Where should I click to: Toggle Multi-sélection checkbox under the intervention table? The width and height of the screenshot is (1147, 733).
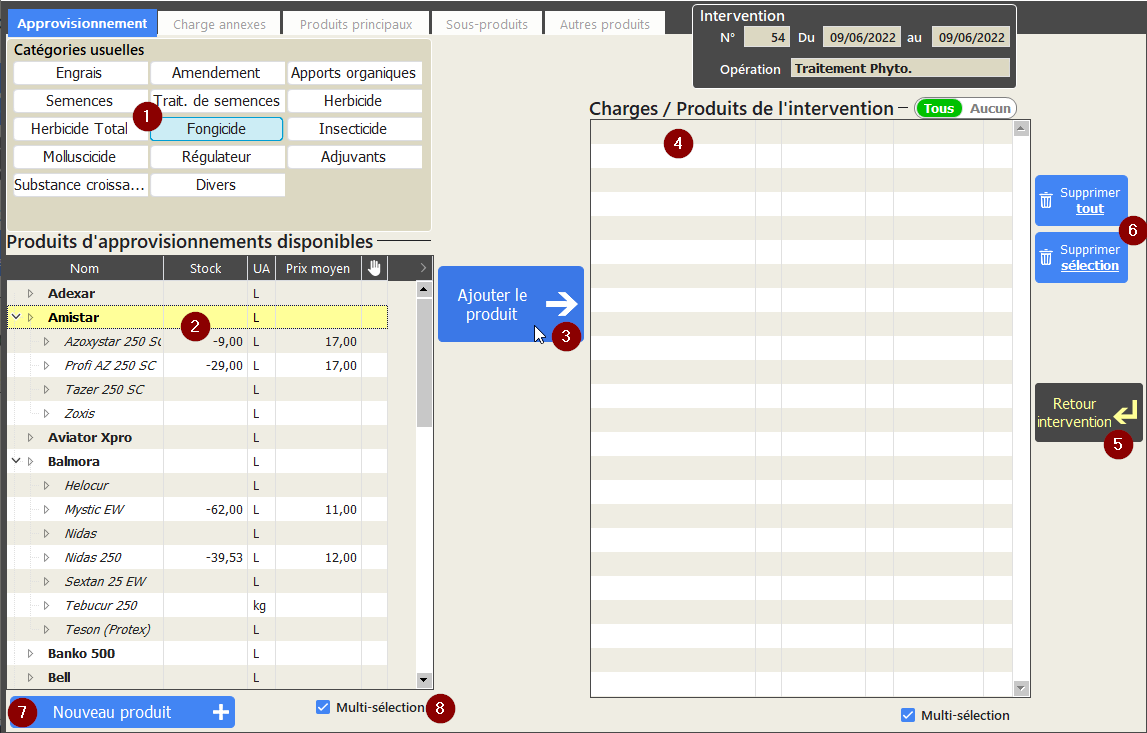[908, 715]
